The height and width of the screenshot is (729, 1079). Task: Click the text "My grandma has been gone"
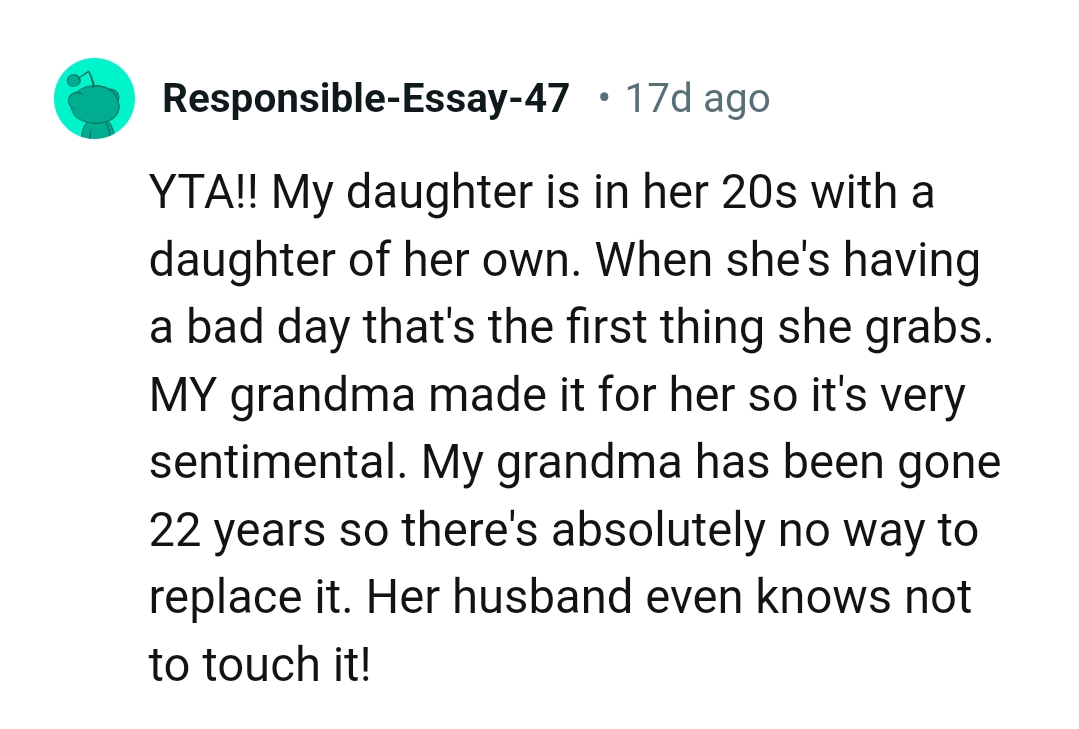[711, 462]
